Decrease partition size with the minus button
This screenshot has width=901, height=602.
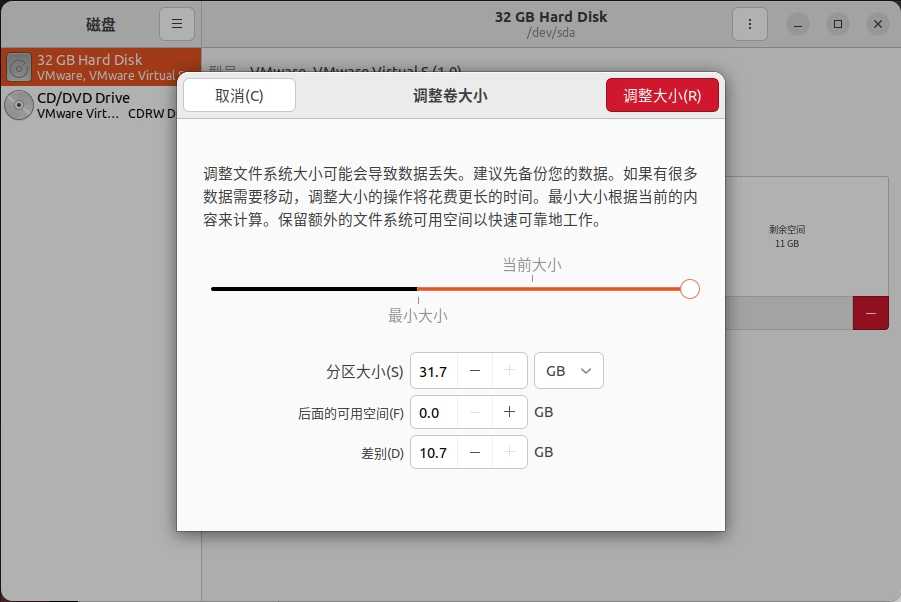tap(475, 371)
